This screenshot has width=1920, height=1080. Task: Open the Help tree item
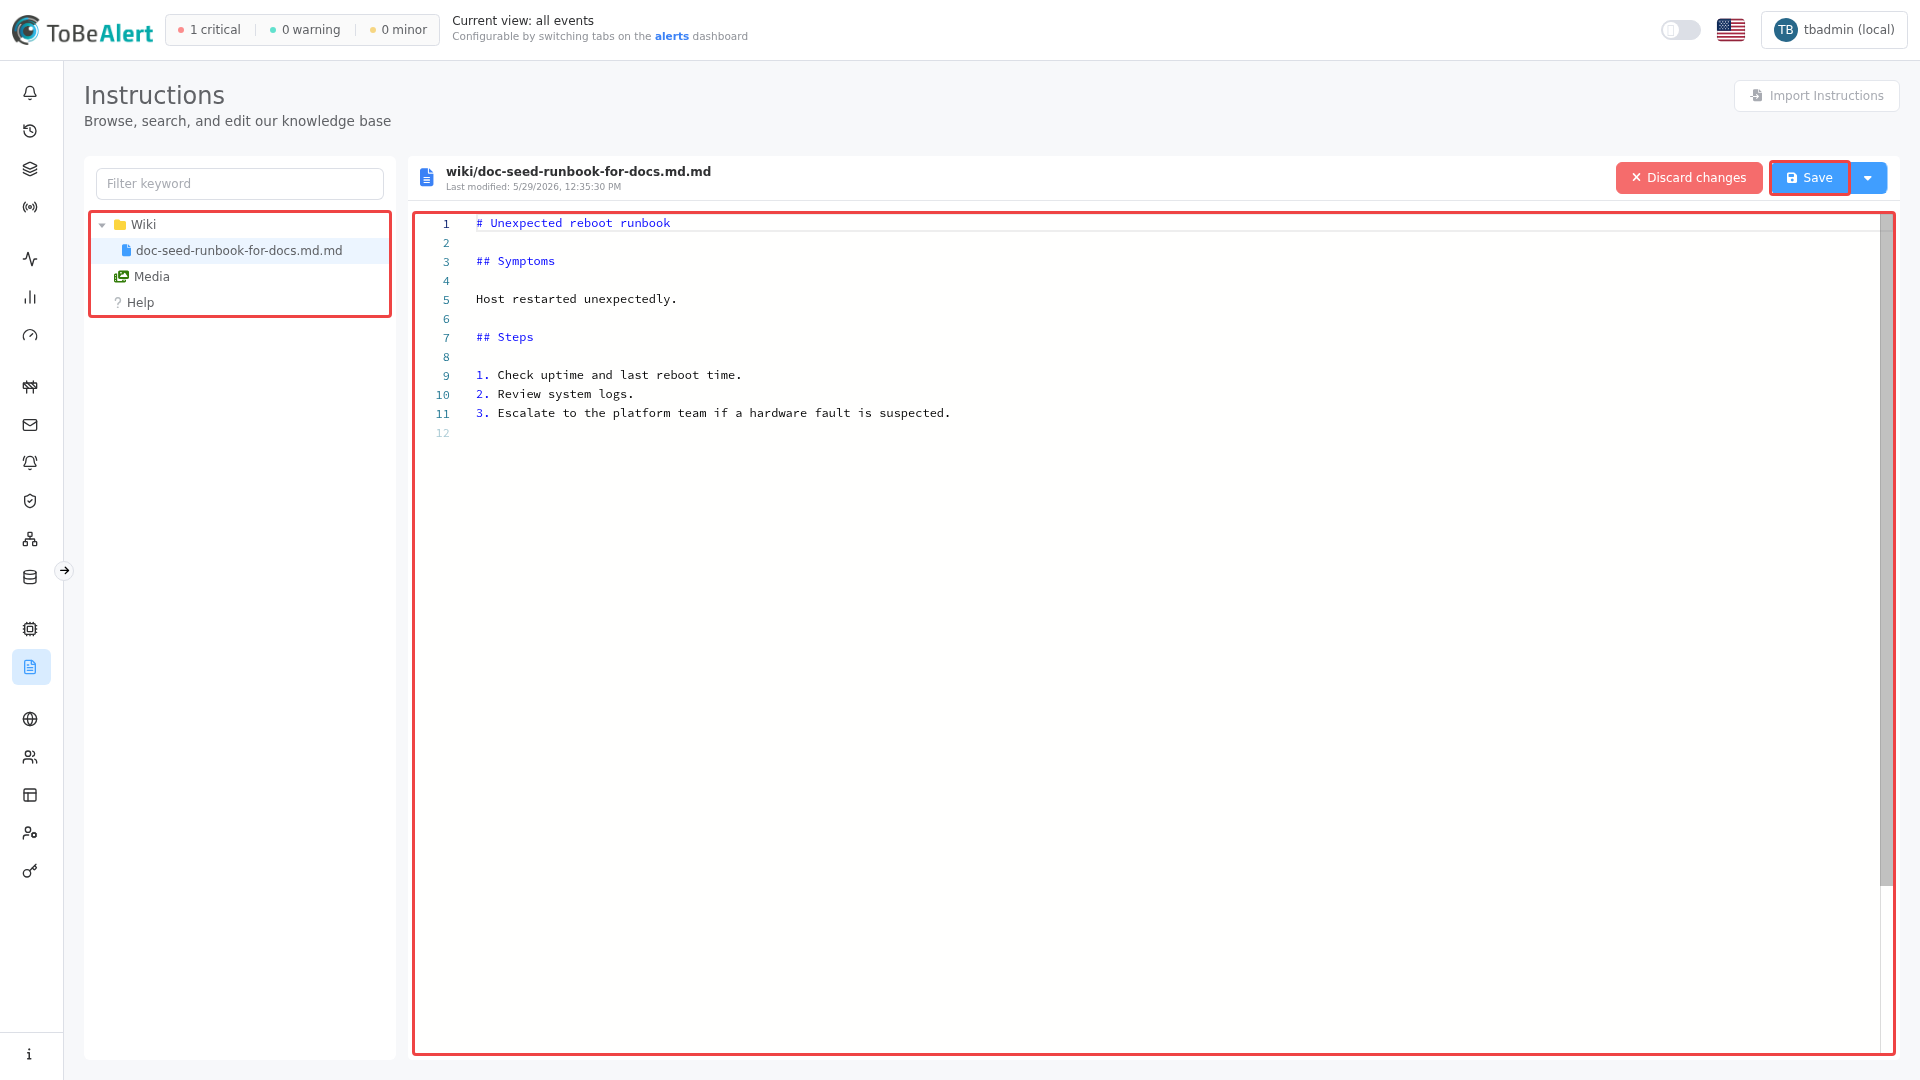click(134, 303)
